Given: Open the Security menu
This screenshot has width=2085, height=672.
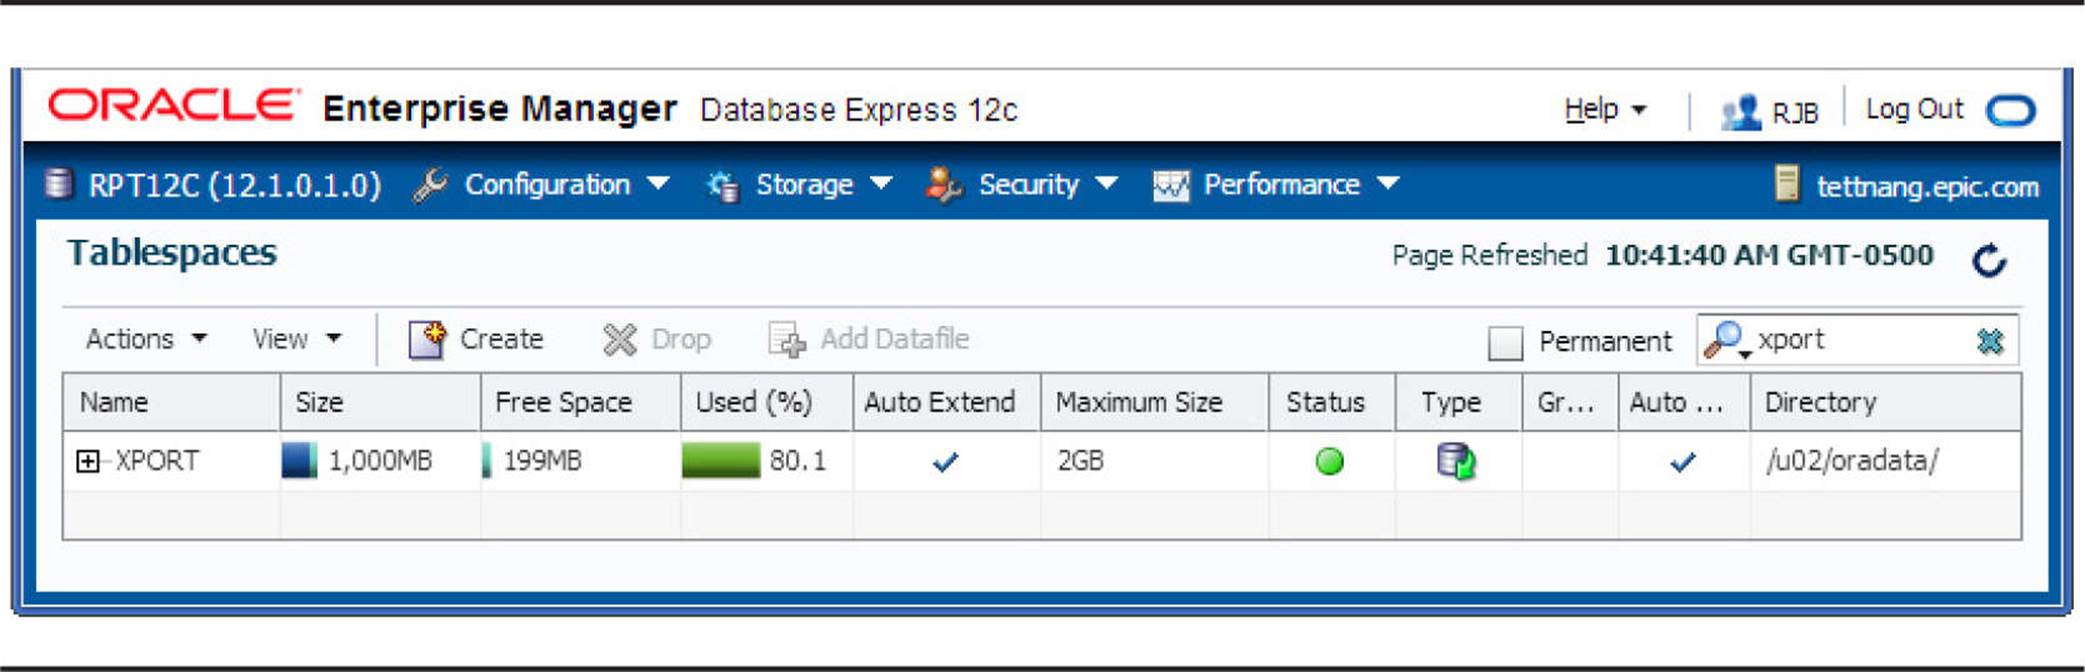Looking at the screenshot, I should point(1022,184).
